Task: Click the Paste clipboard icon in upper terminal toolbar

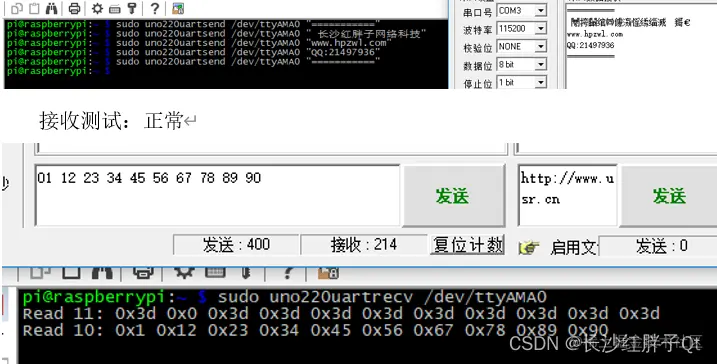Action: click(34, 8)
